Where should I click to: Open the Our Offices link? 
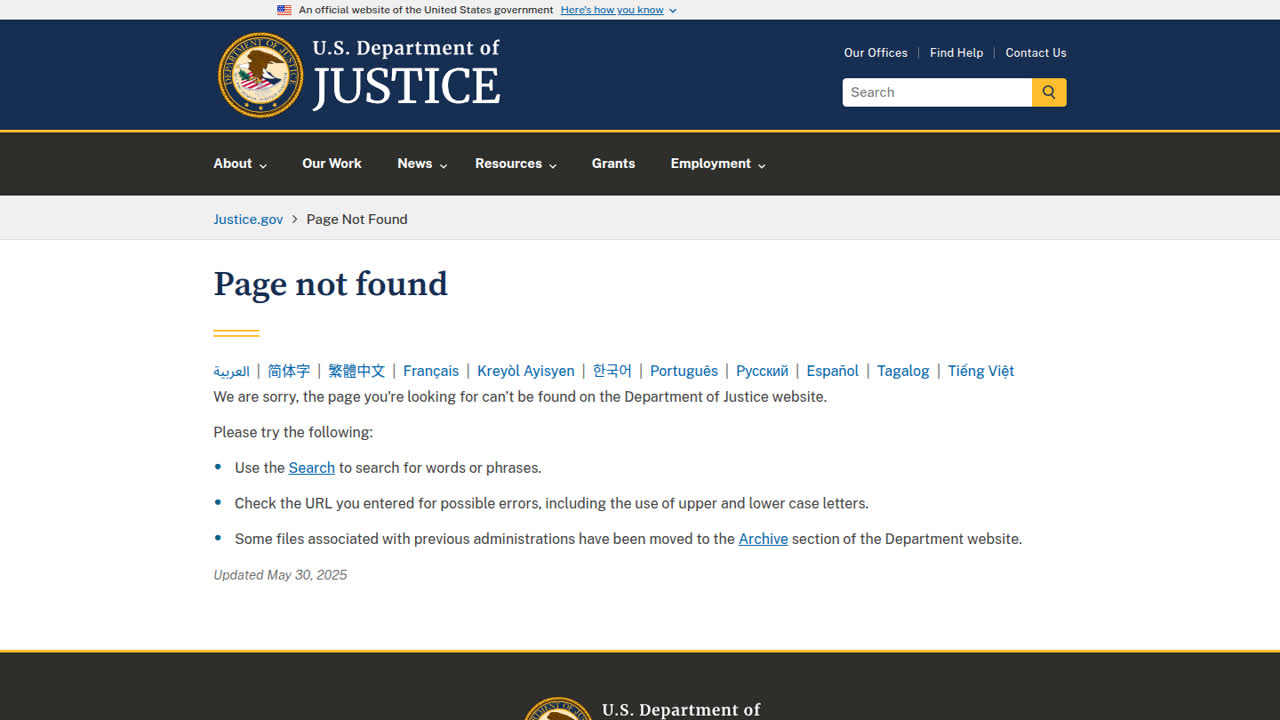point(876,53)
